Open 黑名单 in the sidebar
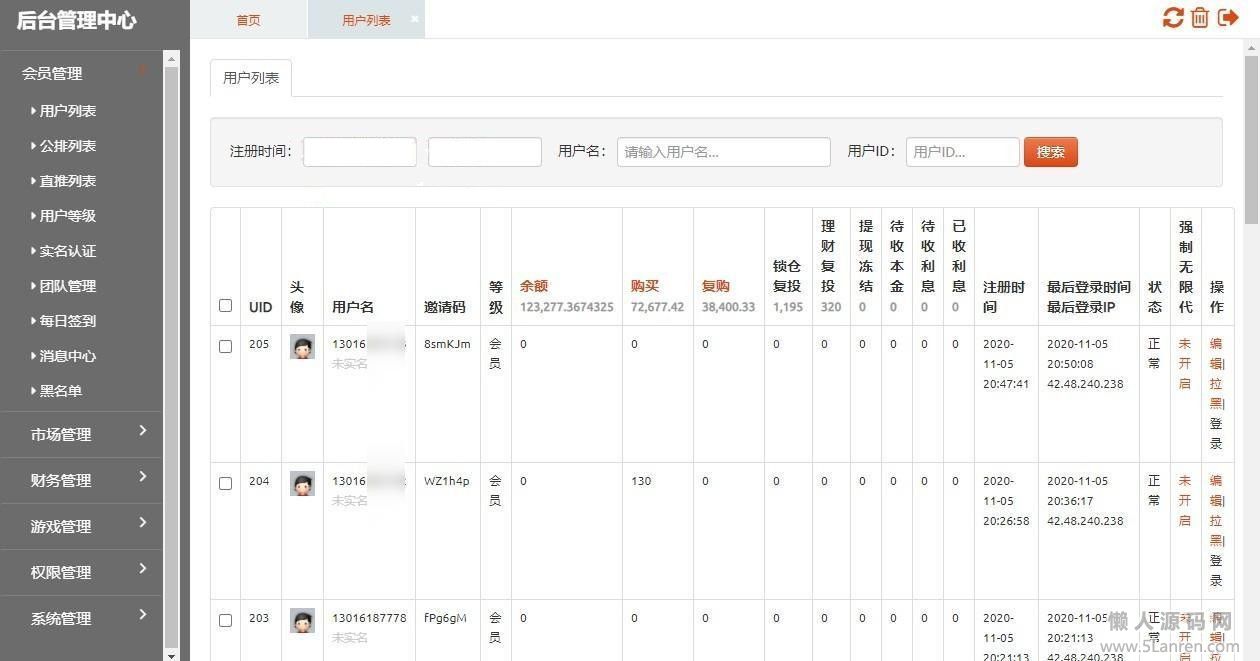Screen dimensions: 1260x661 tap(60, 391)
